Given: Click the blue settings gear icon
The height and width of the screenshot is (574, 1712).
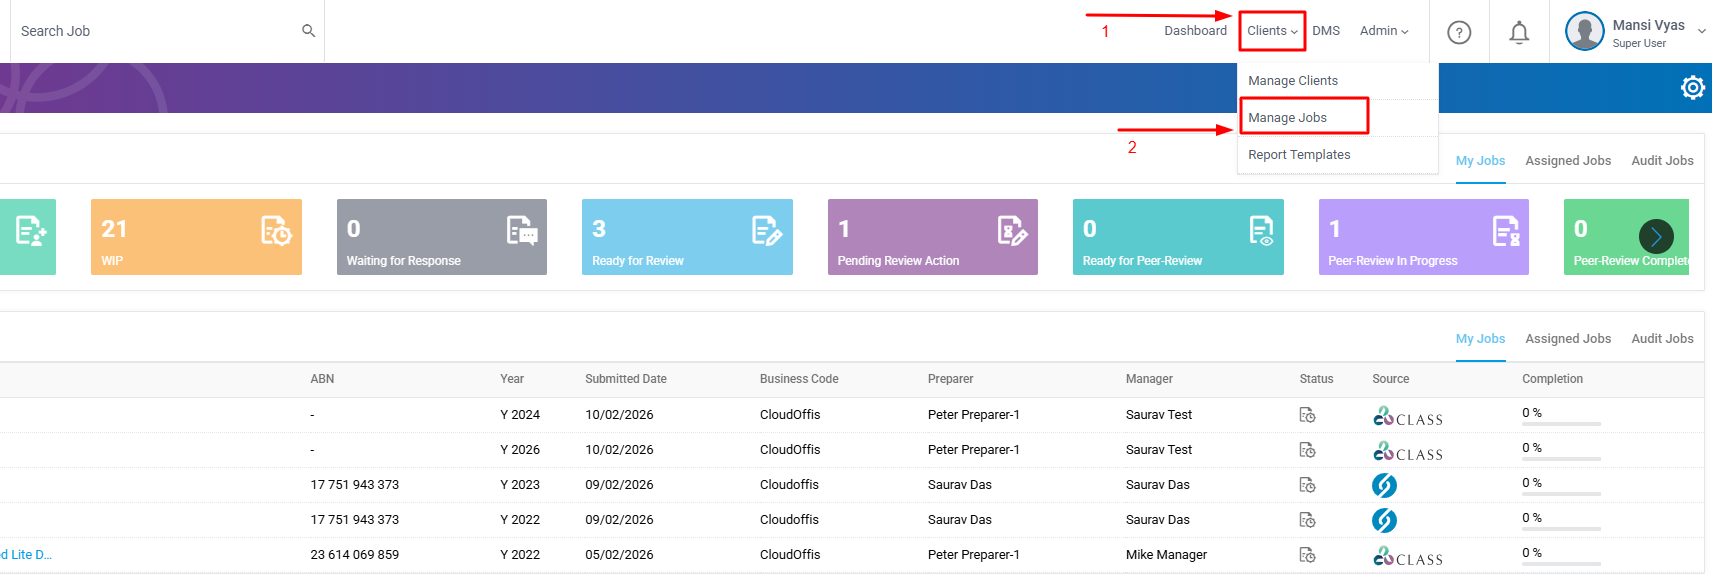Looking at the screenshot, I should pyautogui.click(x=1692, y=88).
